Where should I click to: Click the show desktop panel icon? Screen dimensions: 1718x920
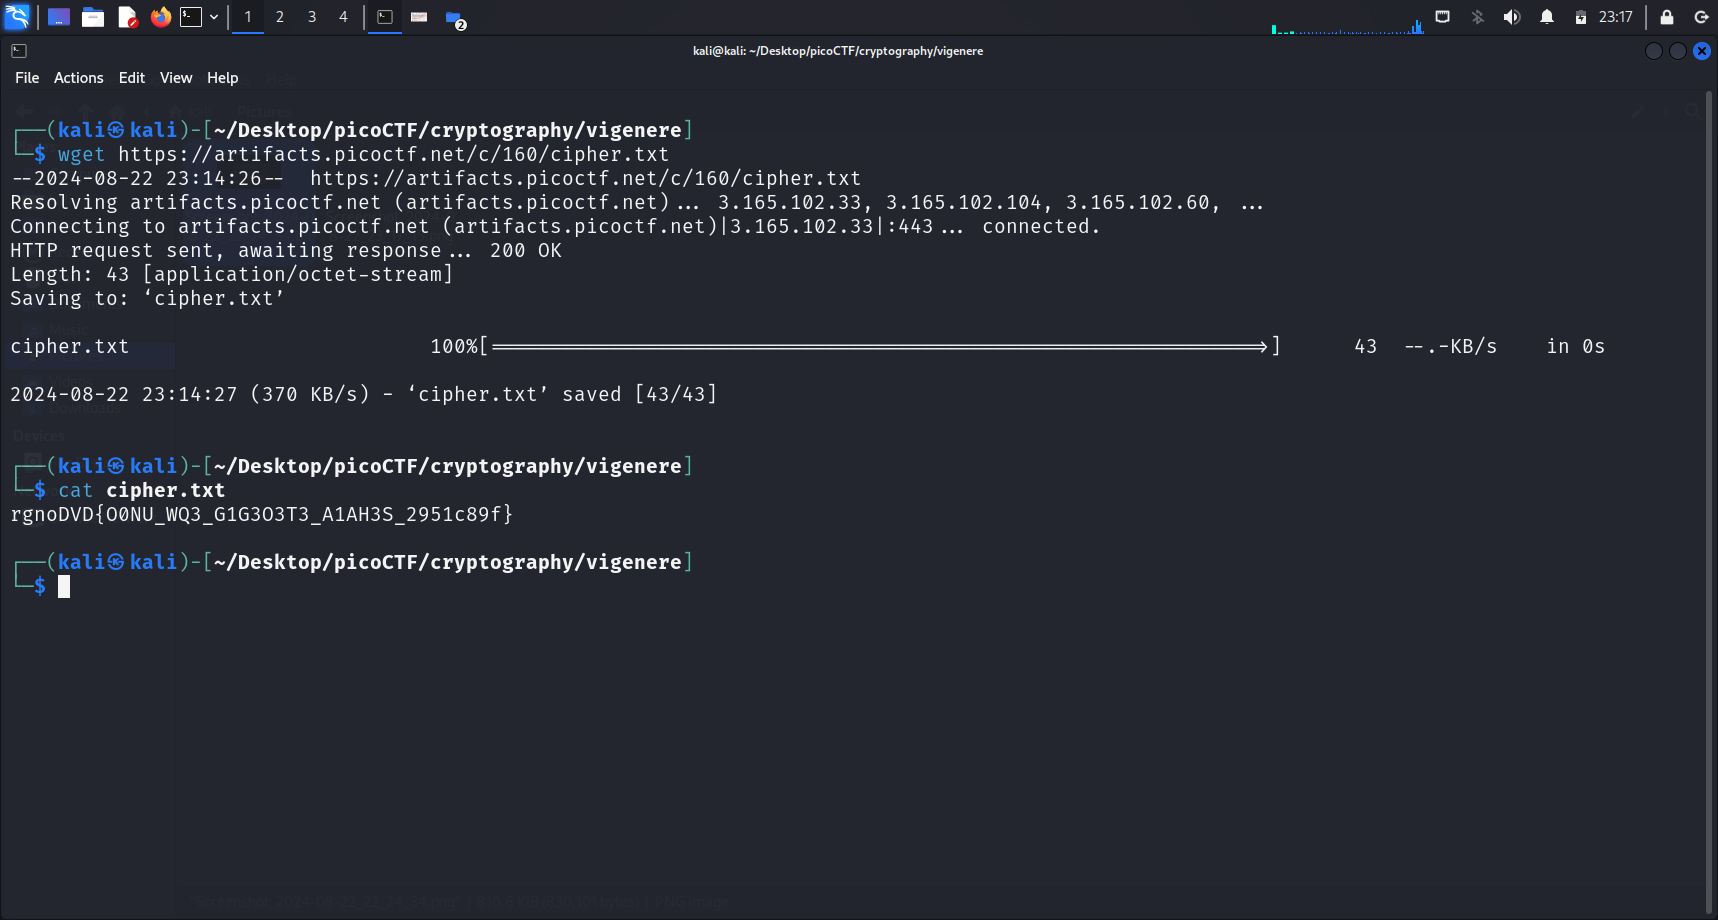[x=59, y=17]
